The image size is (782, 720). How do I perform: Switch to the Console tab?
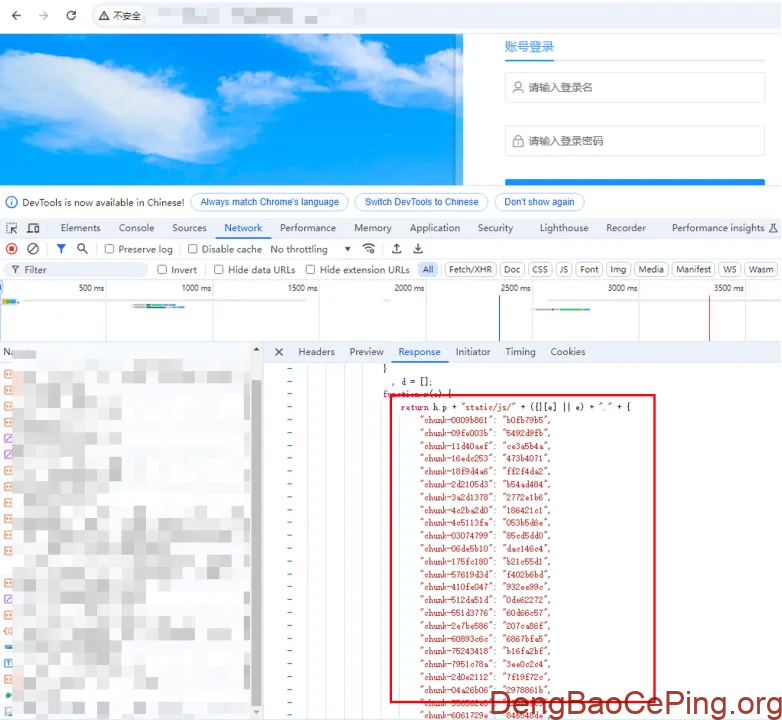(137, 228)
